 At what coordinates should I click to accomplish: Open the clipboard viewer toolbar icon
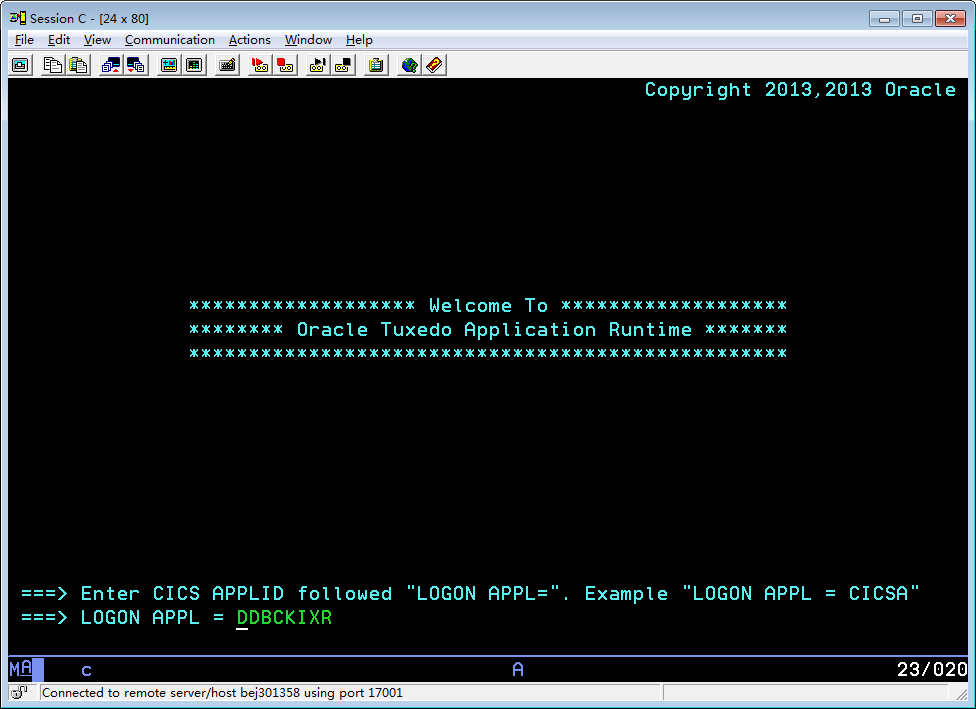pyautogui.click(x=376, y=65)
